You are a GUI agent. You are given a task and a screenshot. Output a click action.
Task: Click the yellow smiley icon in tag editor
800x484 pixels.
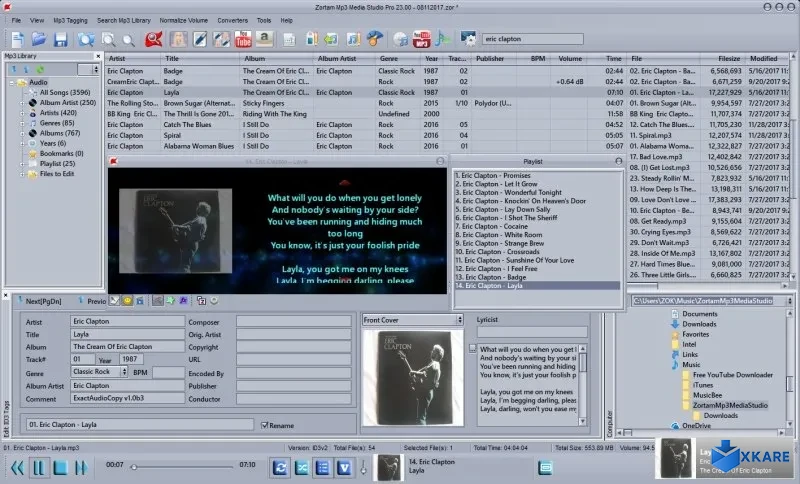click(x=127, y=301)
